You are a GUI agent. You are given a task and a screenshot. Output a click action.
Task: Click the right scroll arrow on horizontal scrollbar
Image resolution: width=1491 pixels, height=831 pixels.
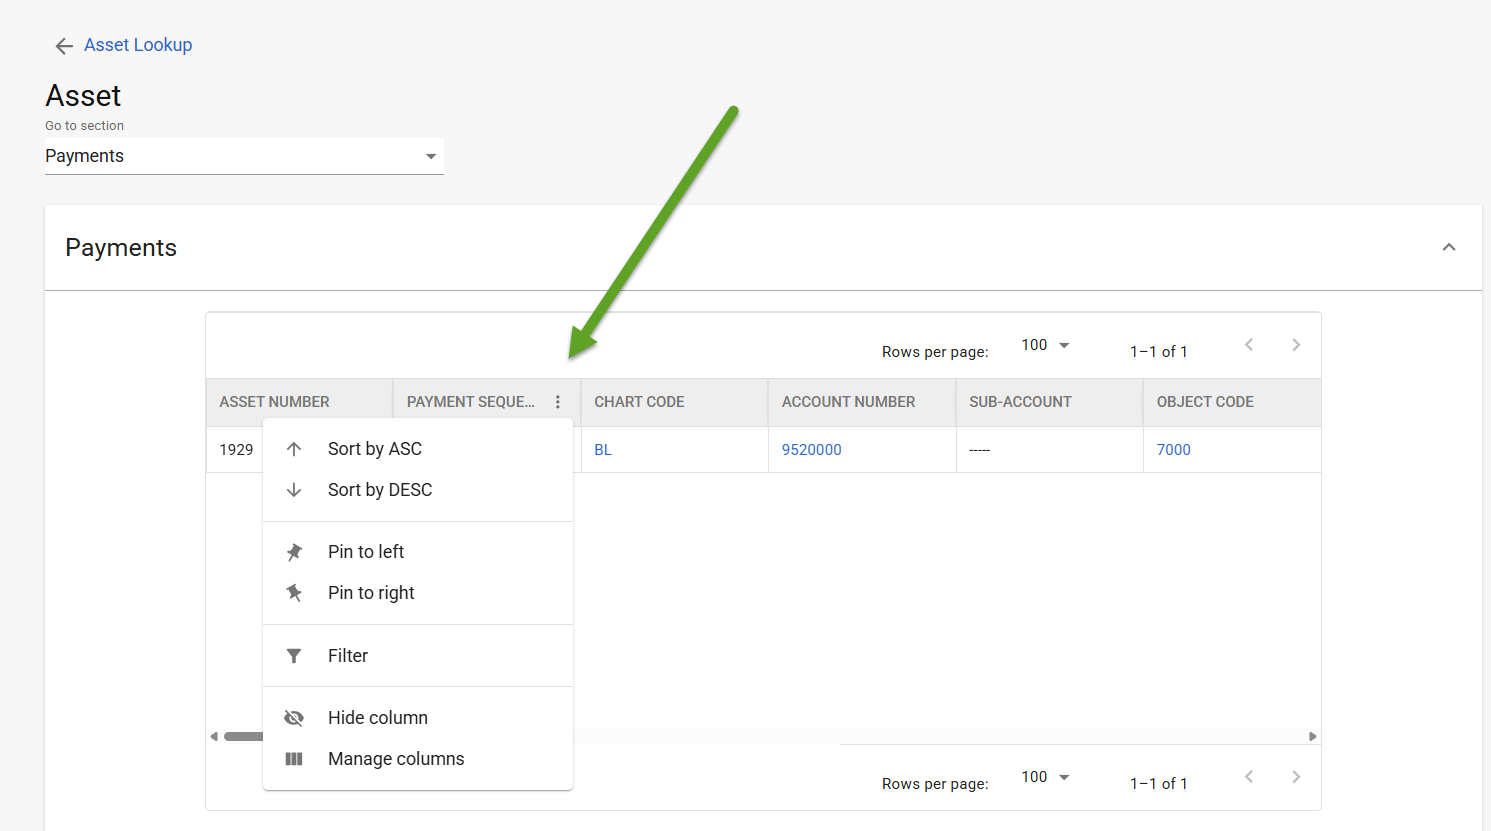1312,737
